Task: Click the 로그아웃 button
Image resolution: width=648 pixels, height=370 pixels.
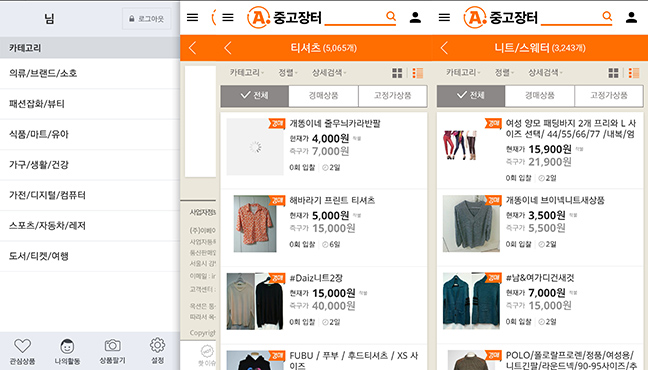Action: (147, 19)
